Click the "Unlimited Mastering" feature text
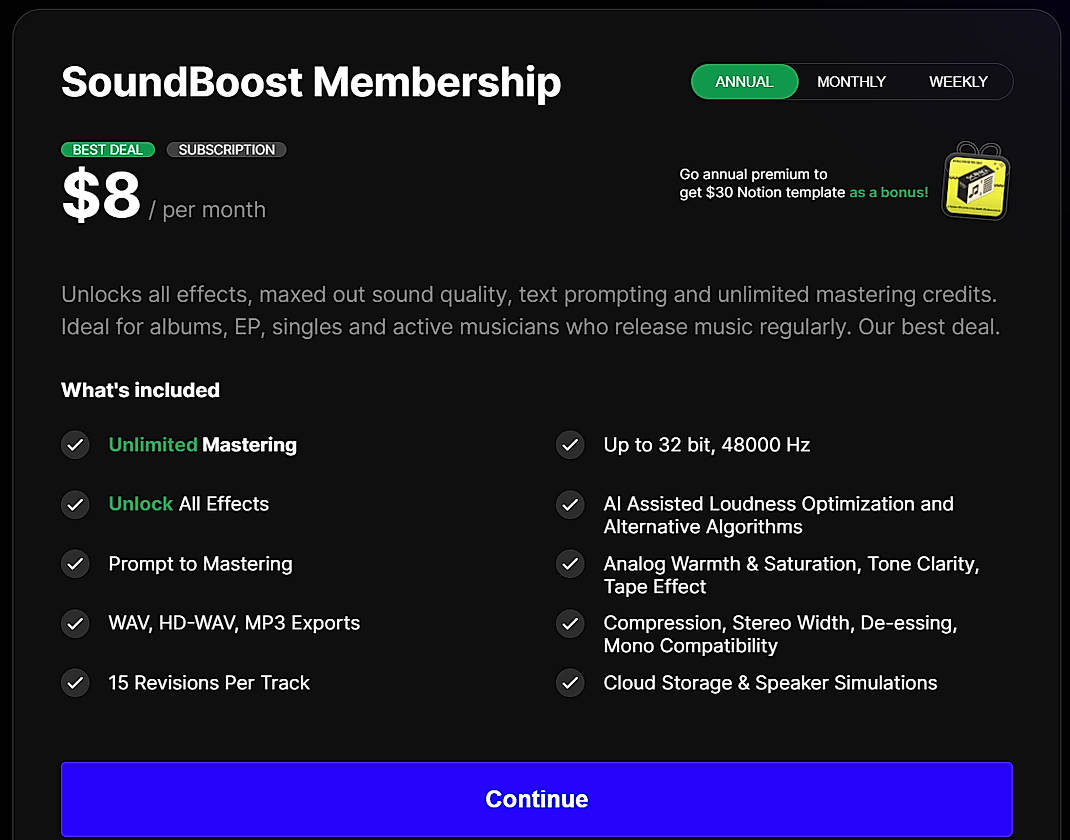 point(203,445)
